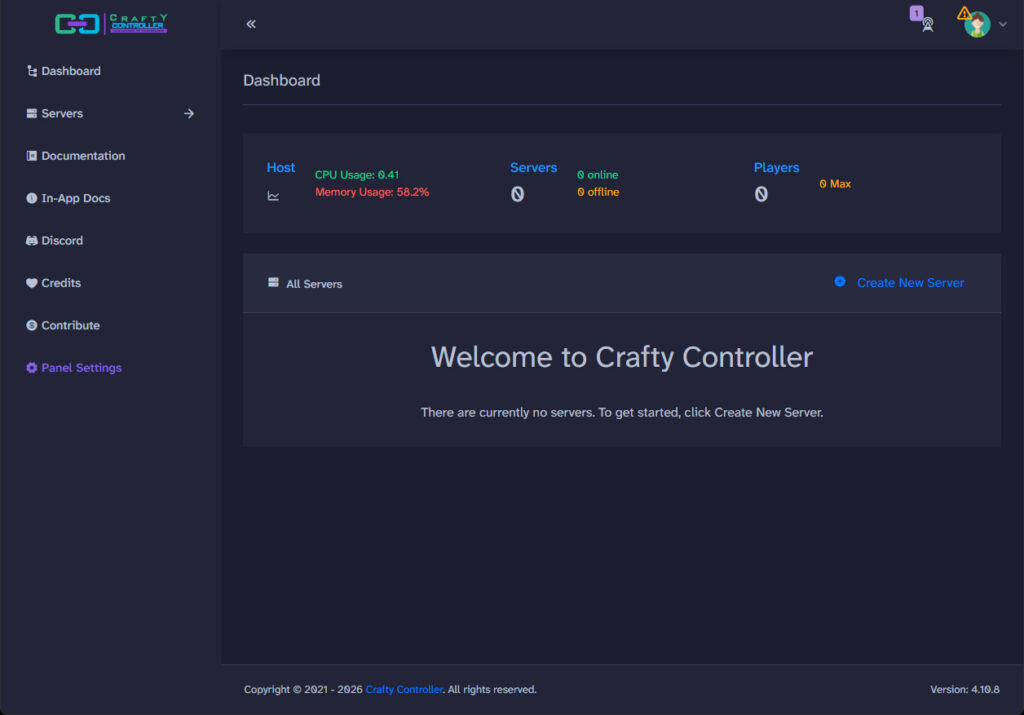Open the user avatar menu
The width and height of the screenshot is (1024, 715).
point(977,25)
